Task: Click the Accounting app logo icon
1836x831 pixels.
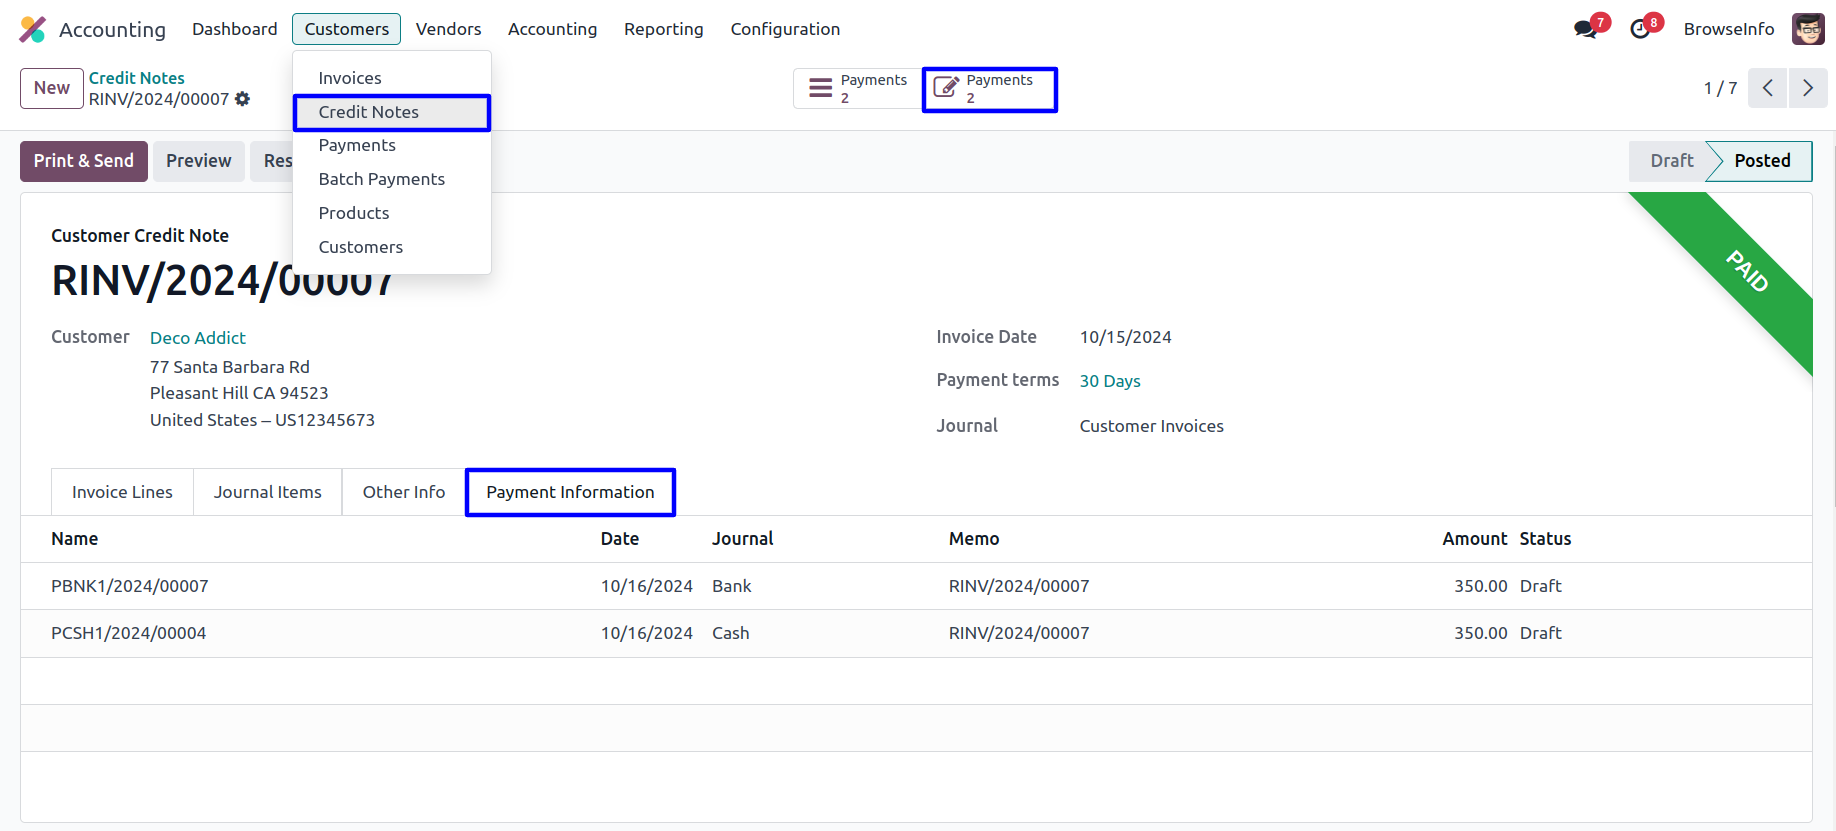Action: (x=33, y=29)
